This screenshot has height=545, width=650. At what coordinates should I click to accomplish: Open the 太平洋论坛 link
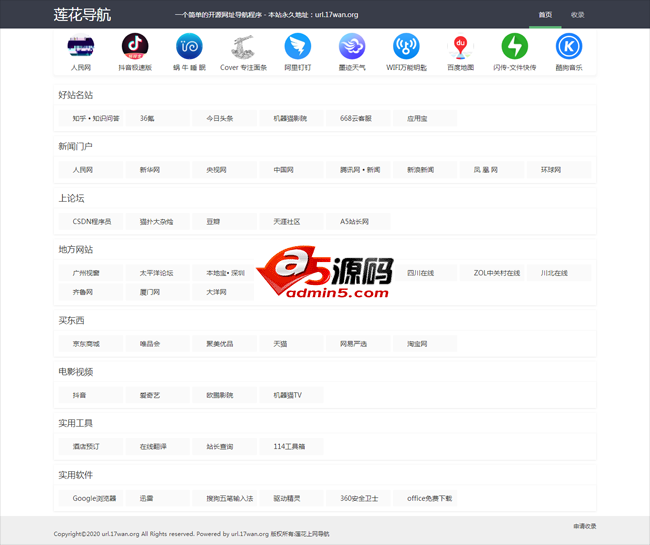point(158,273)
